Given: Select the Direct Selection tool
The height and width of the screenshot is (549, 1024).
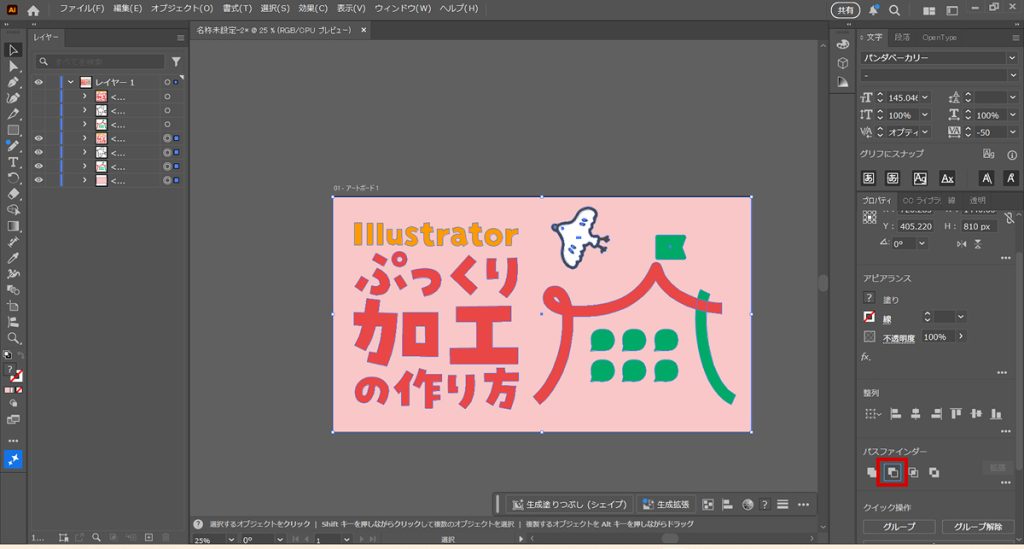Looking at the screenshot, I should click(x=14, y=66).
